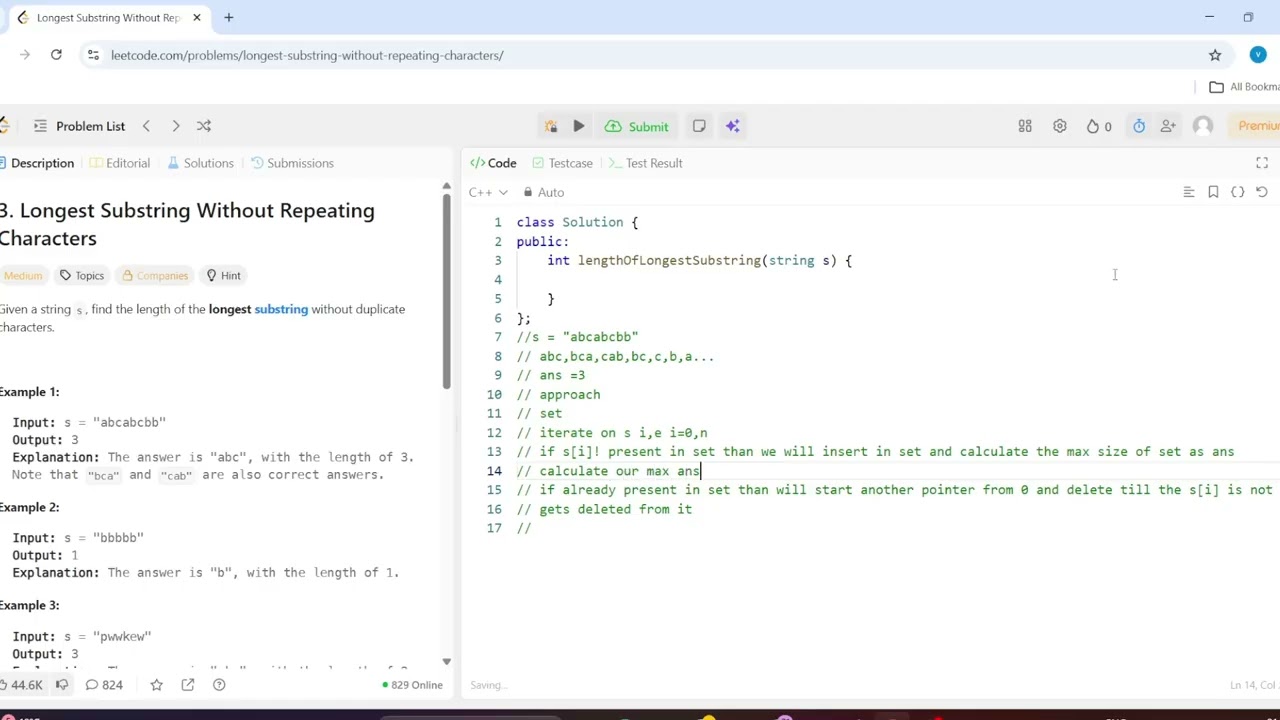
Task: Switch to the Description tab
Action: click(37, 163)
